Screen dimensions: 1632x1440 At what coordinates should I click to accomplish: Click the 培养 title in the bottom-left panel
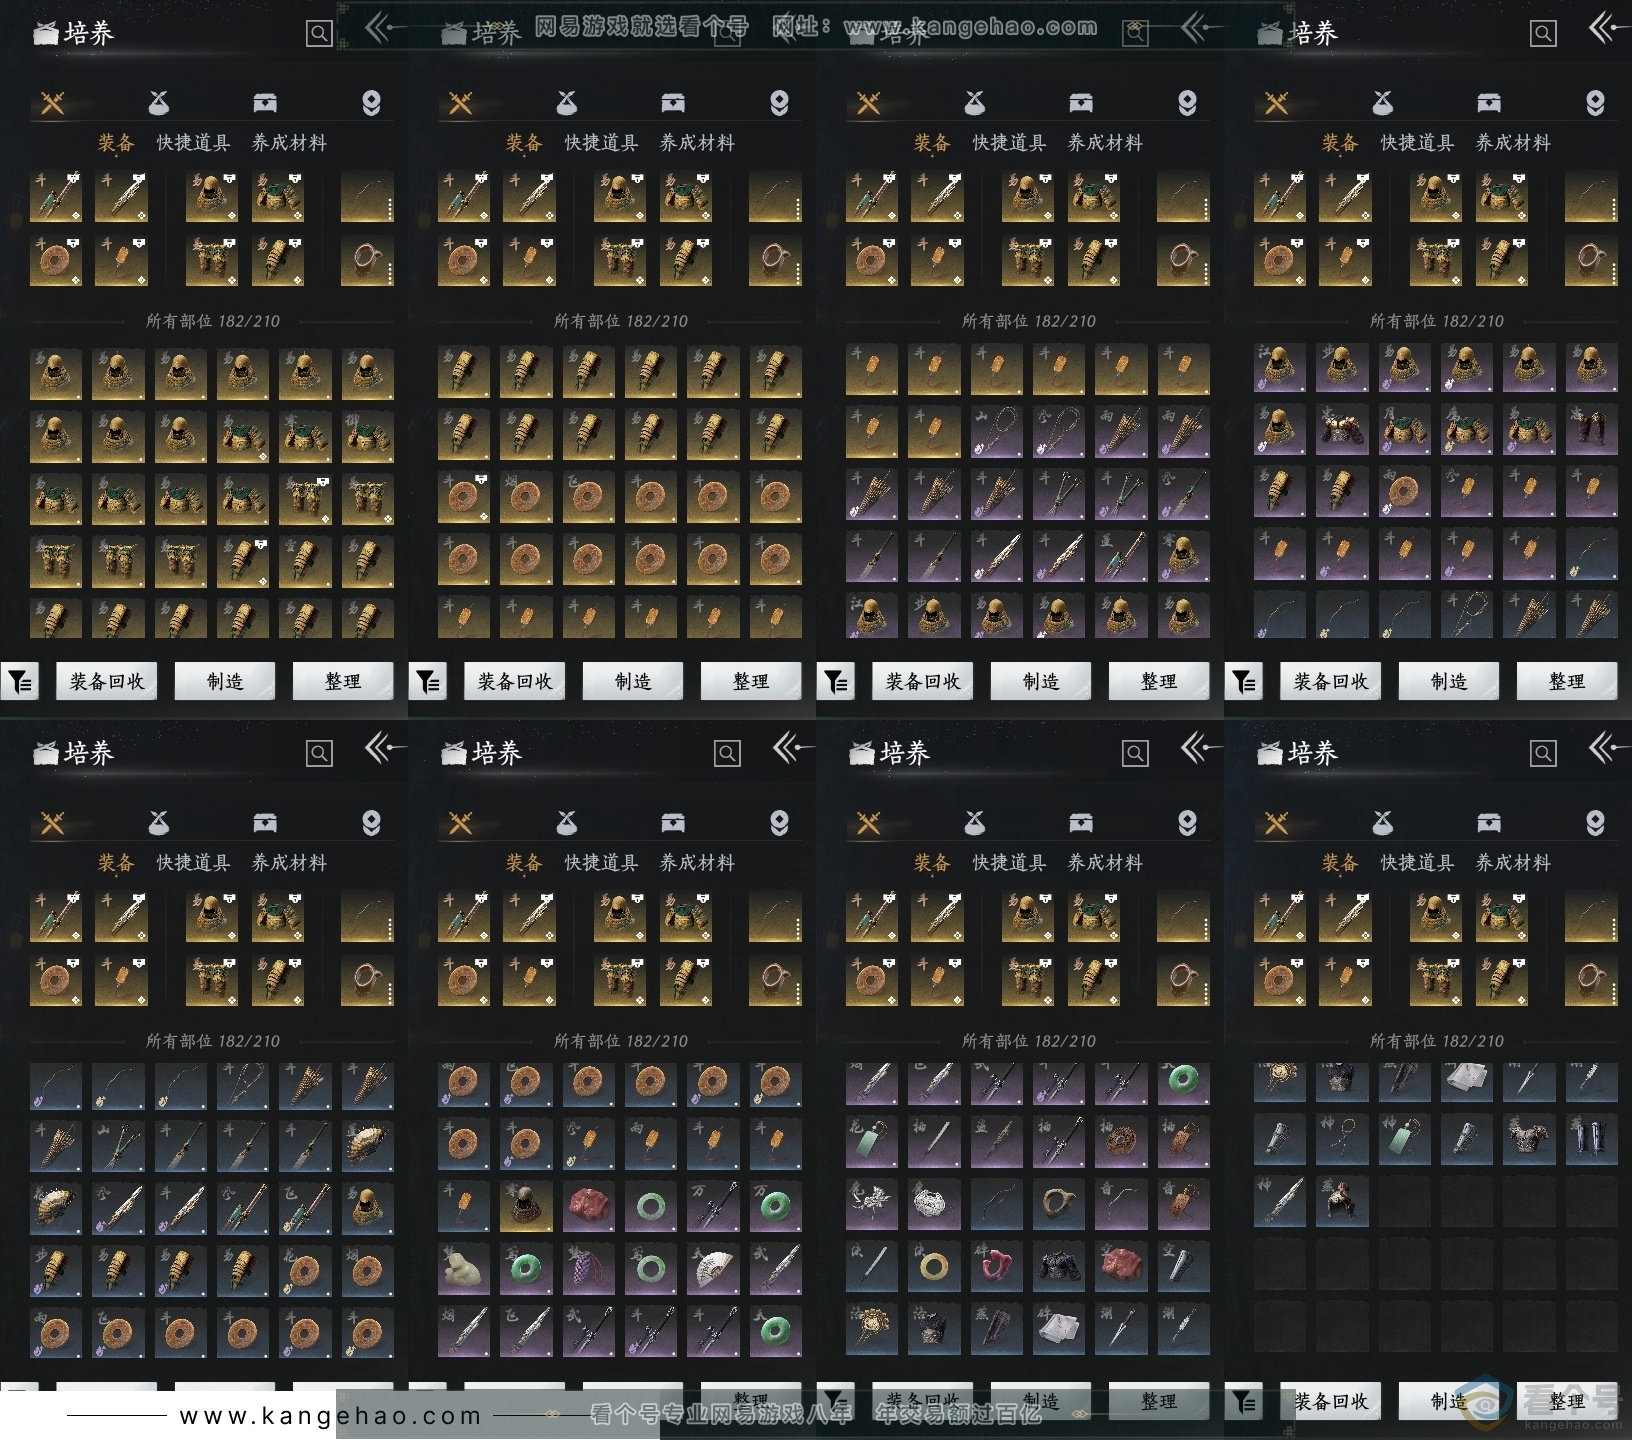[89, 753]
